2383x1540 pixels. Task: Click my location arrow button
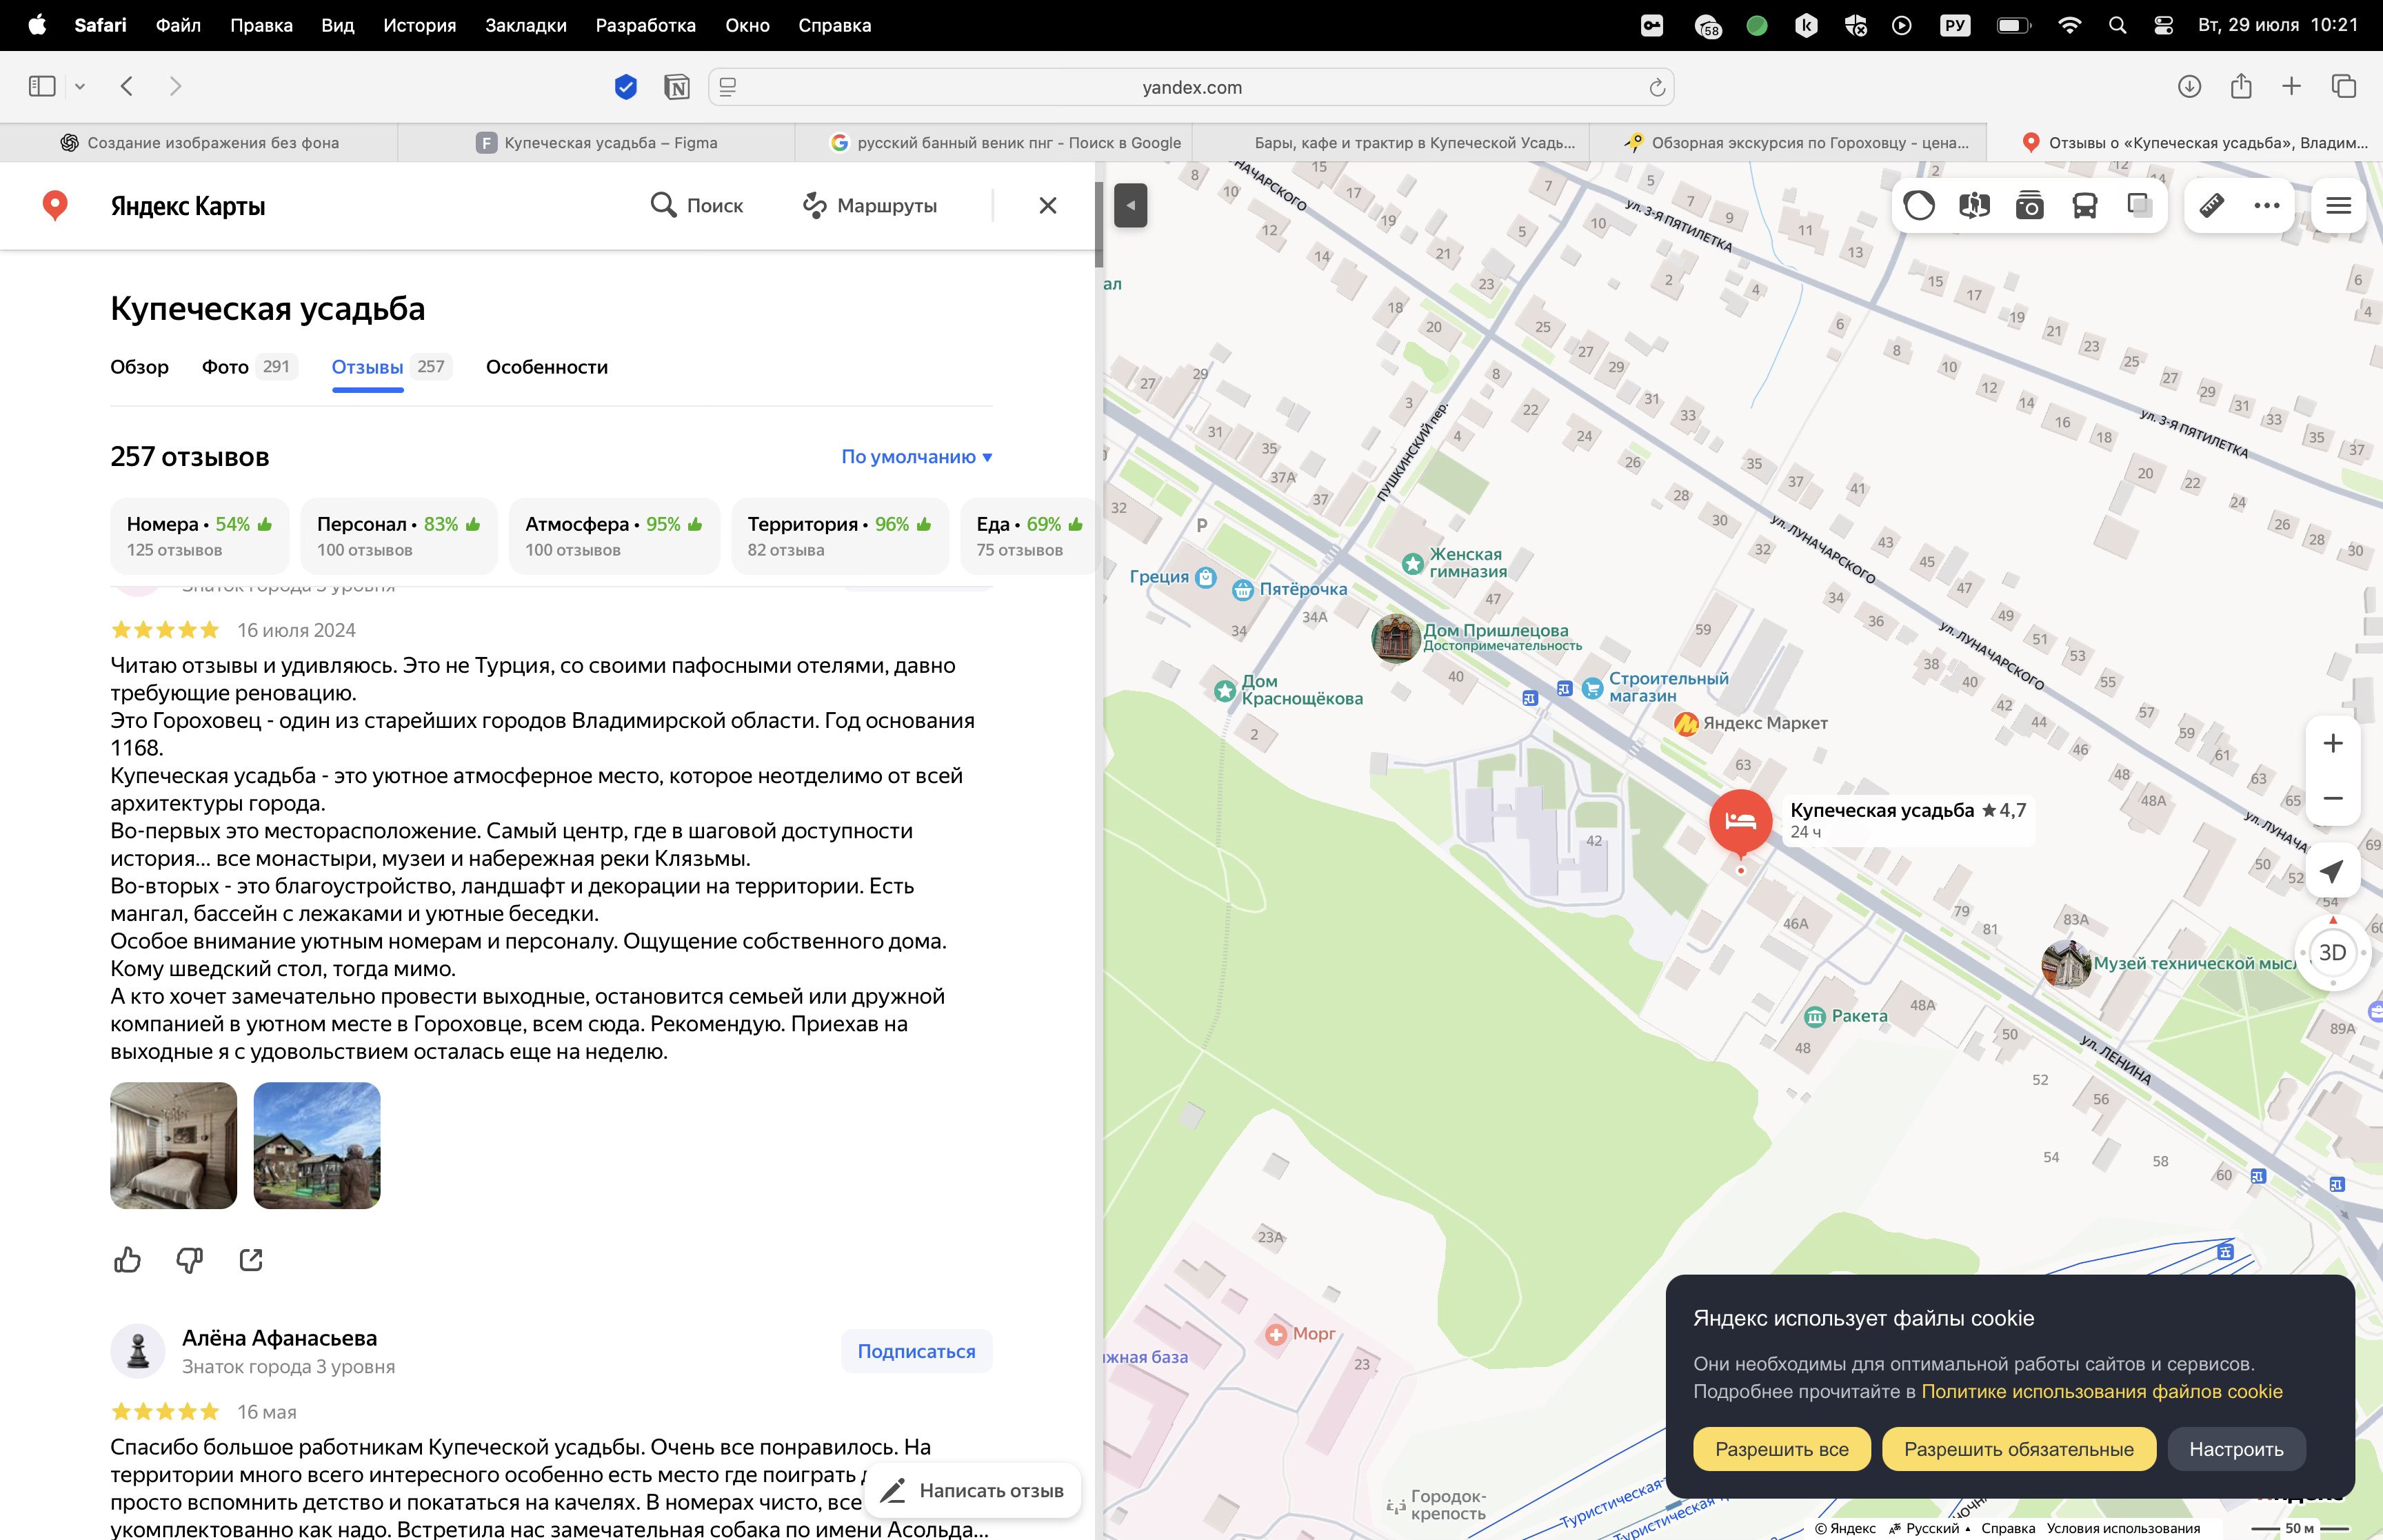click(2332, 871)
